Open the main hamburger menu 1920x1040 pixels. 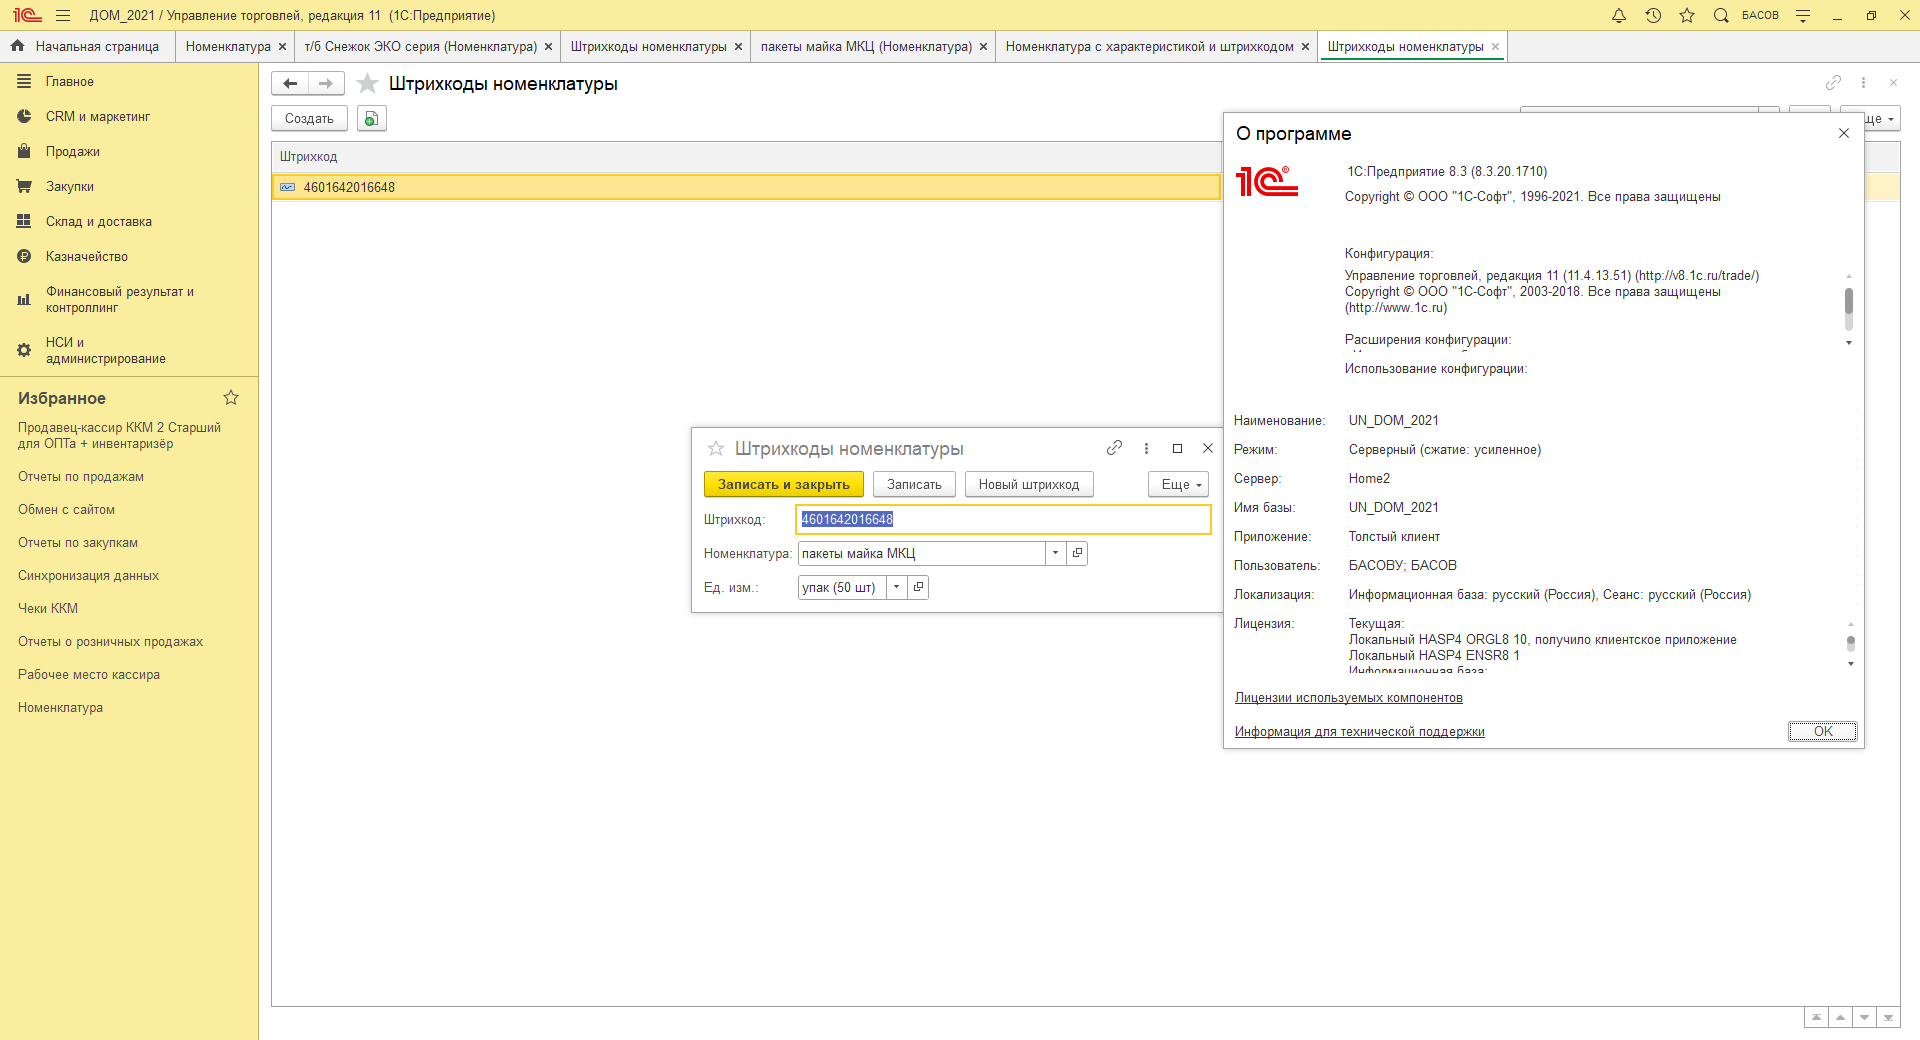click(x=63, y=15)
